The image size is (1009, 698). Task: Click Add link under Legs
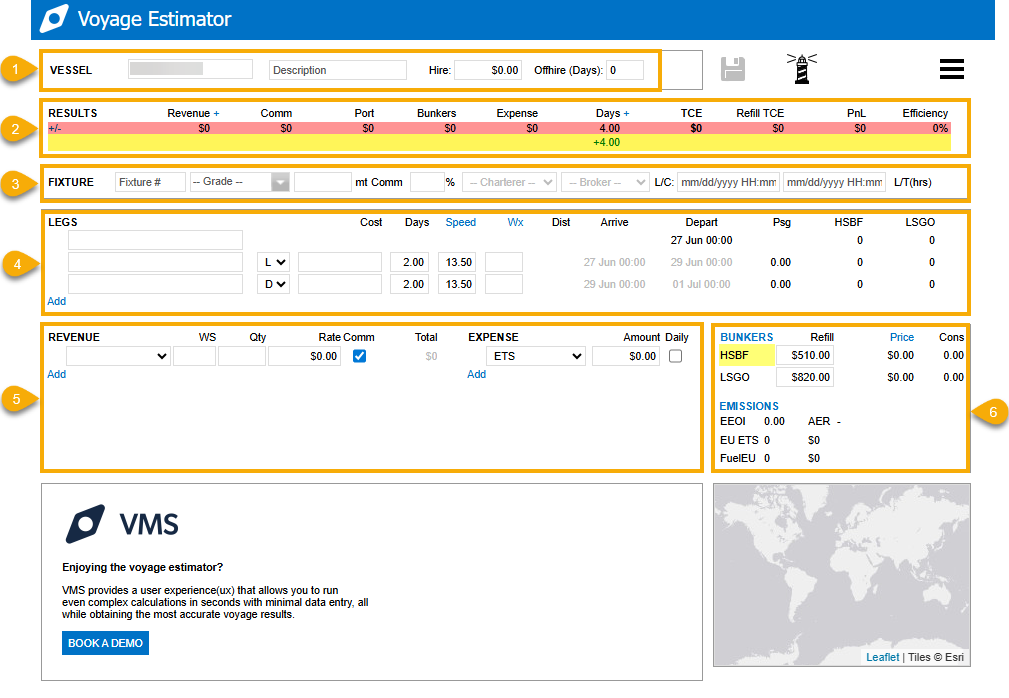click(56, 301)
